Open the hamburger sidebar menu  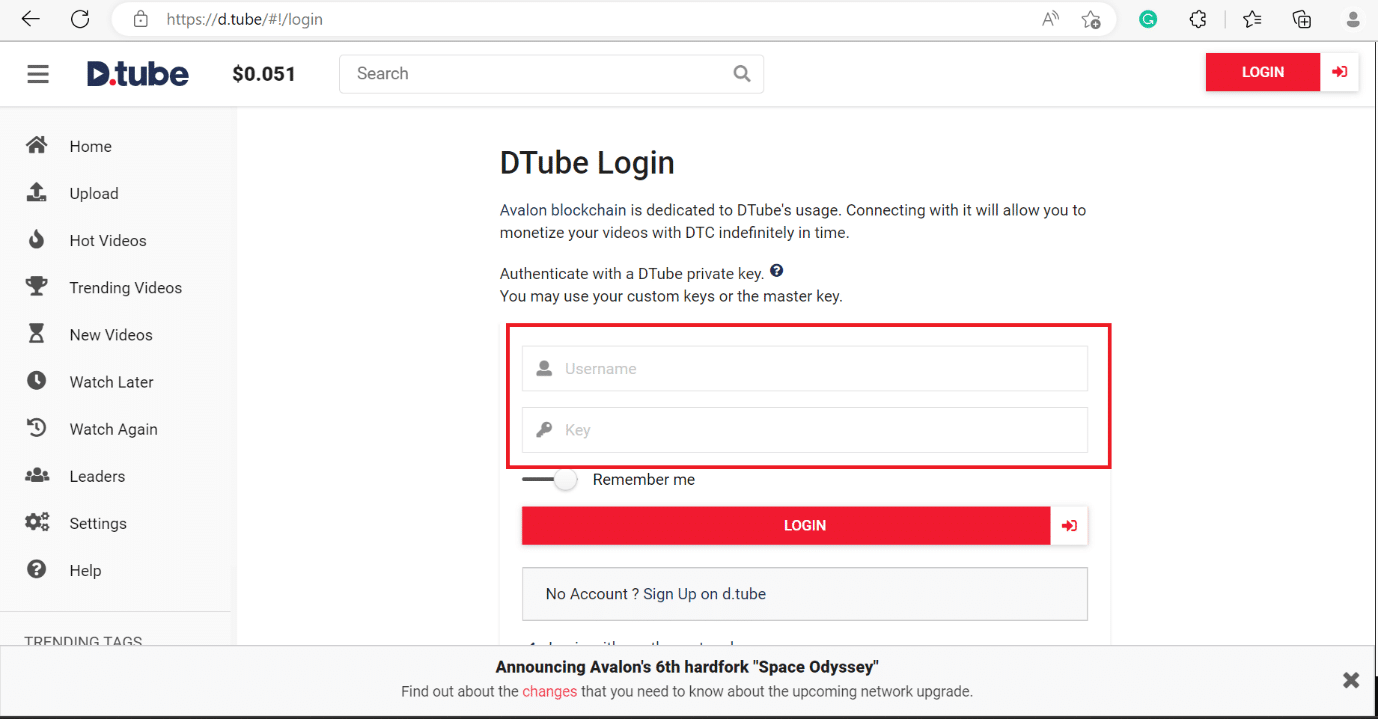pyautogui.click(x=38, y=74)
